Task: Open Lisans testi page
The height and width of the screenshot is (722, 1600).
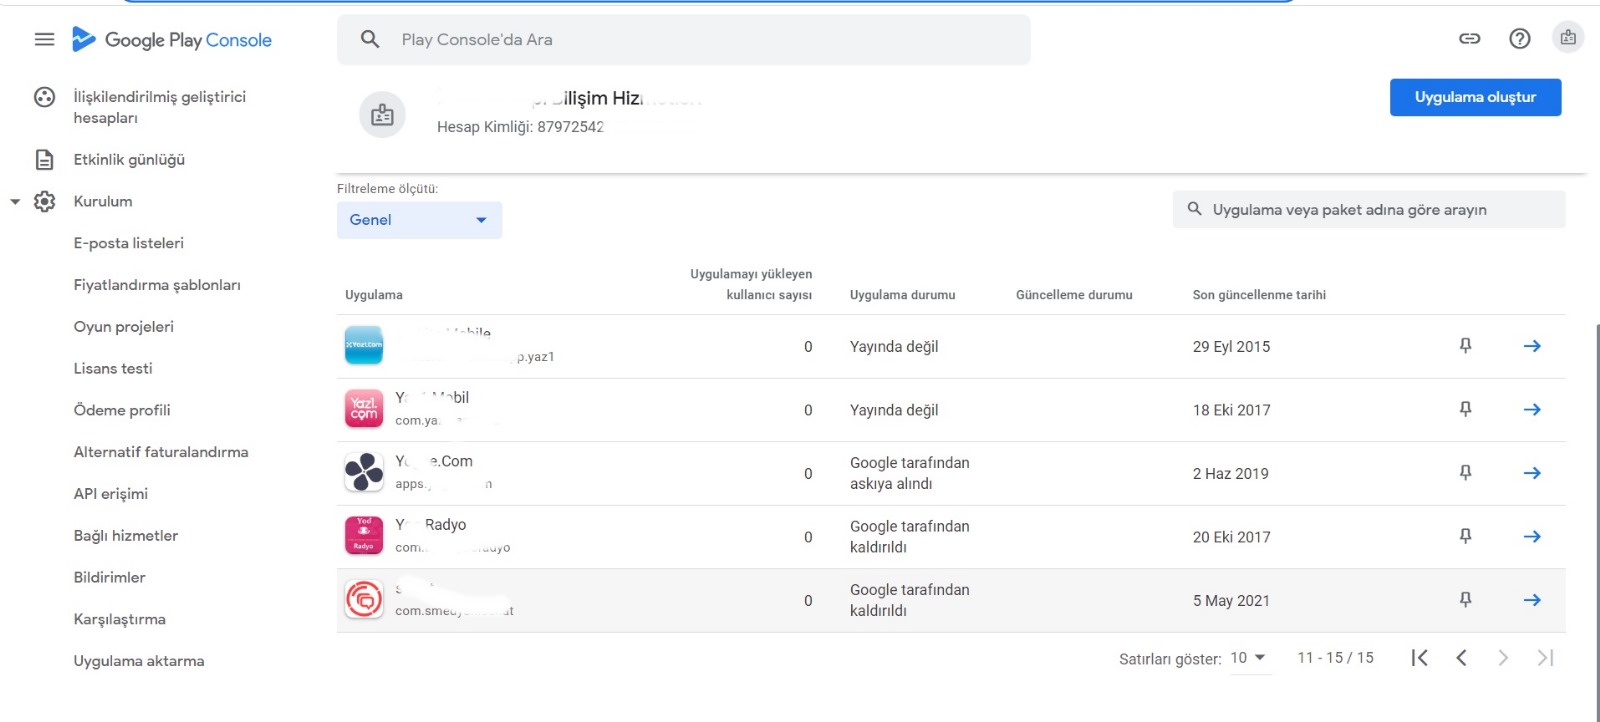Action: [113, 369]
